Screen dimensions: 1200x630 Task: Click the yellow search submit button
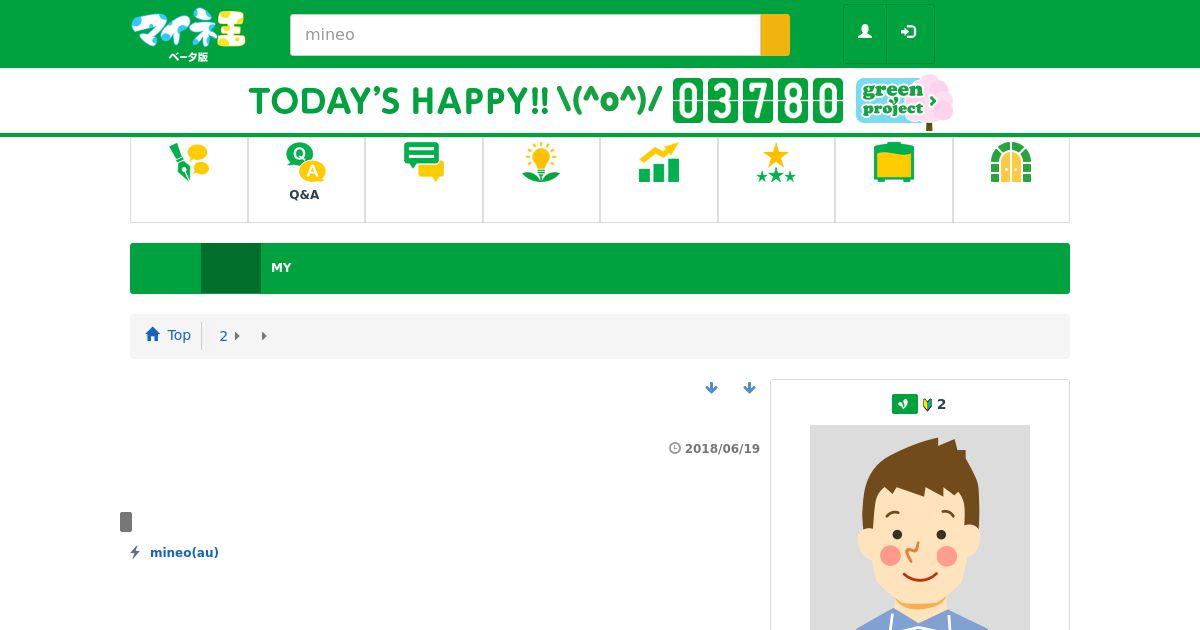click(x=775, y=35)
